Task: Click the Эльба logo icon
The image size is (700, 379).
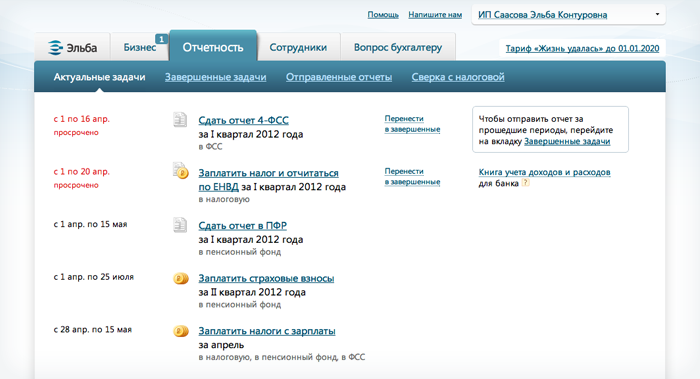Action: click(x=55, y=47)
